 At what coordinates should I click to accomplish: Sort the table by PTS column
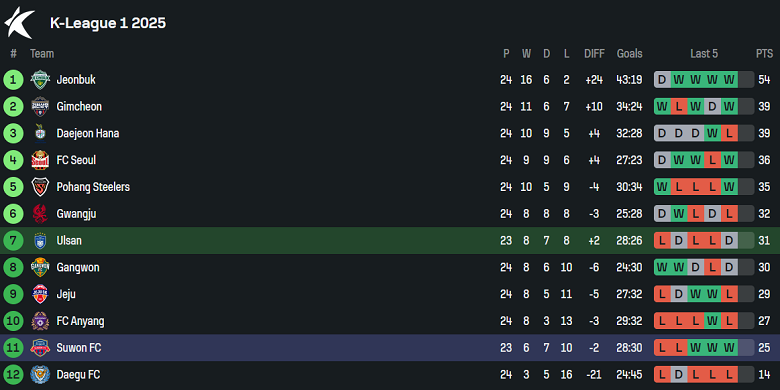(x=765, y=54)
